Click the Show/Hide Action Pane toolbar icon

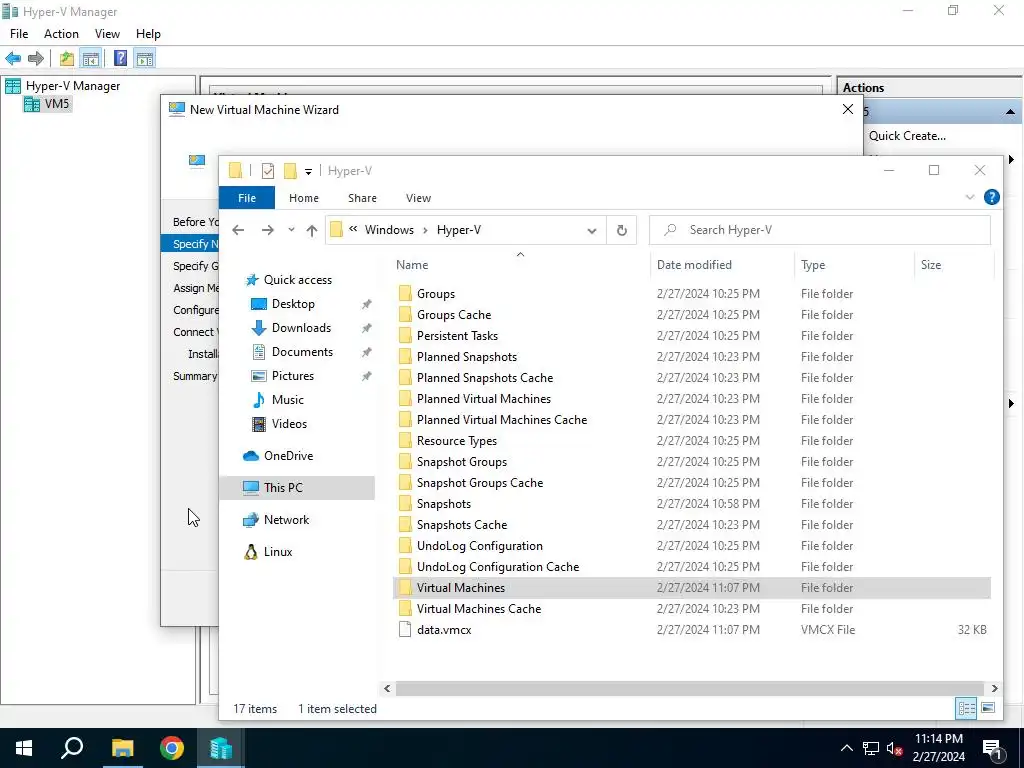pos(145,59)
